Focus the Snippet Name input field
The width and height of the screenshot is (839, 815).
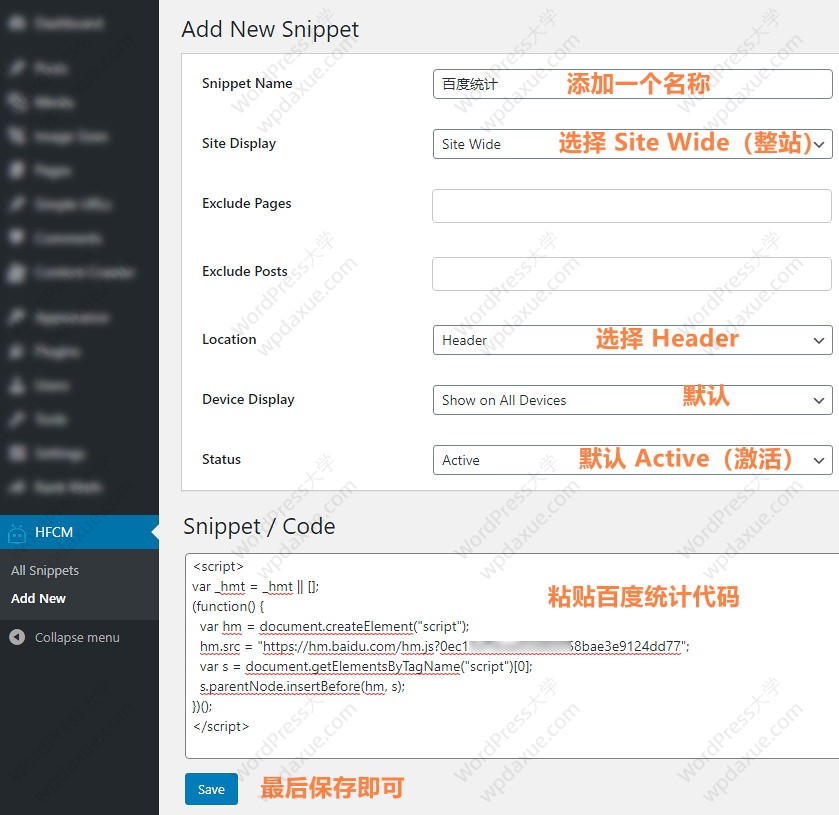(632, 84)
